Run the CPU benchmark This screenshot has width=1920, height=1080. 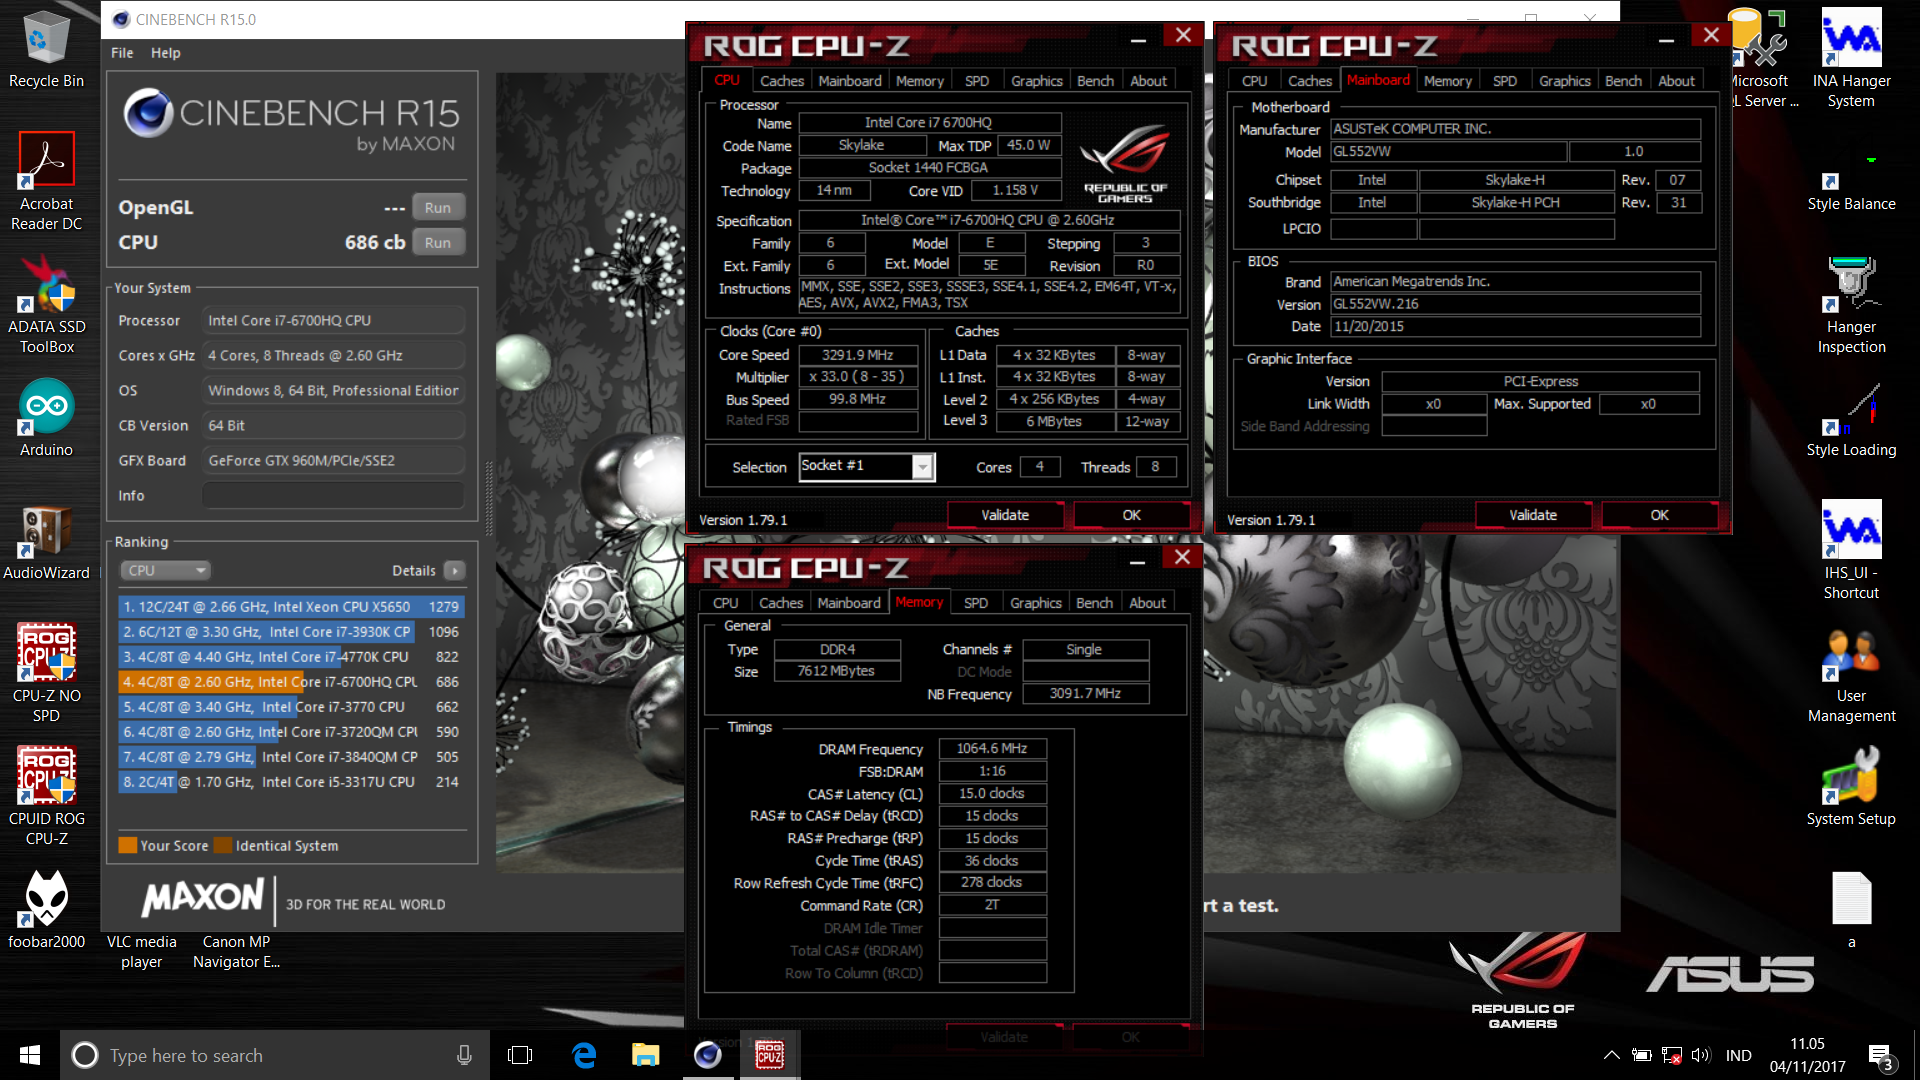438,242
